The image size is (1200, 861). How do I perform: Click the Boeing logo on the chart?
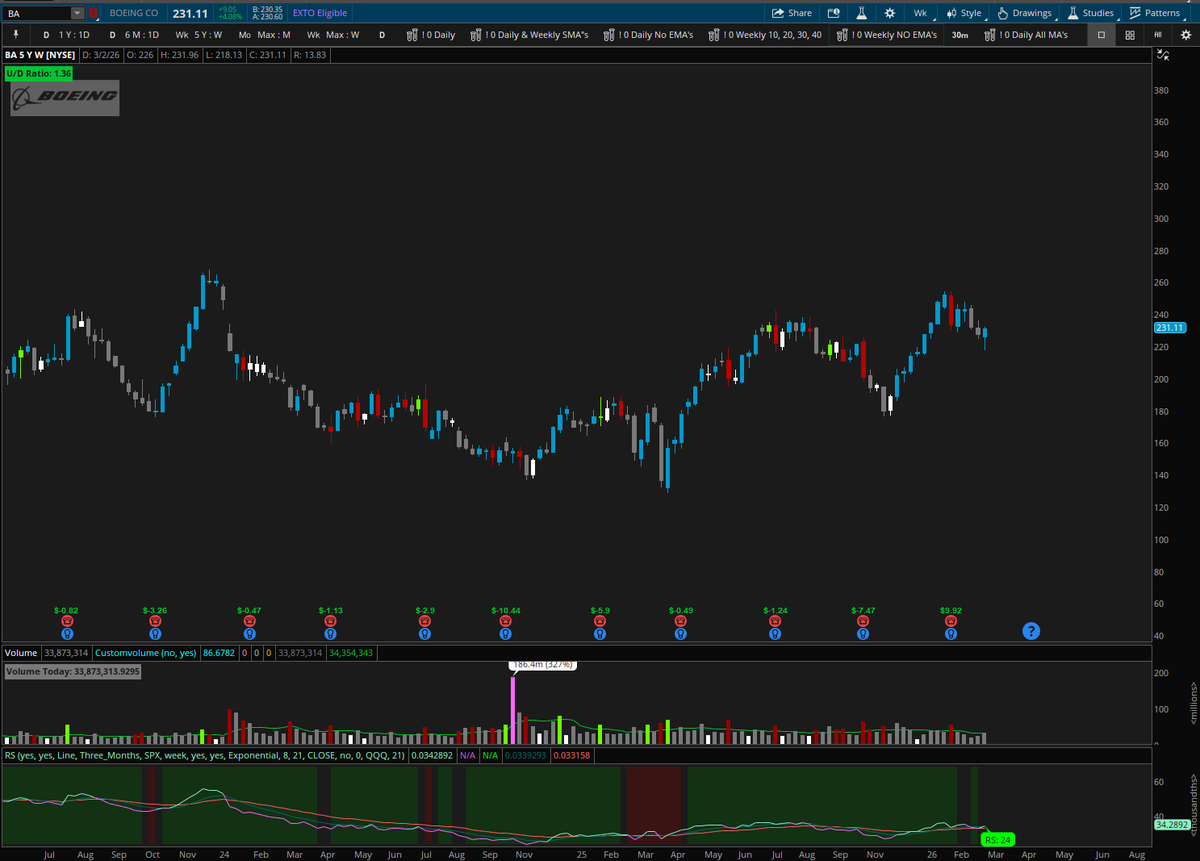(x=65, y=98)
